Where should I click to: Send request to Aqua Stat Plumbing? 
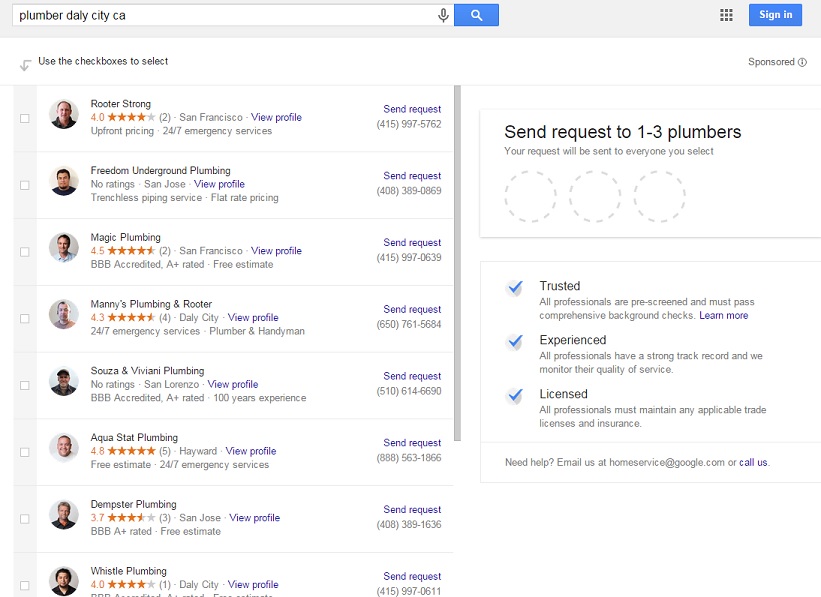(412, 443)
